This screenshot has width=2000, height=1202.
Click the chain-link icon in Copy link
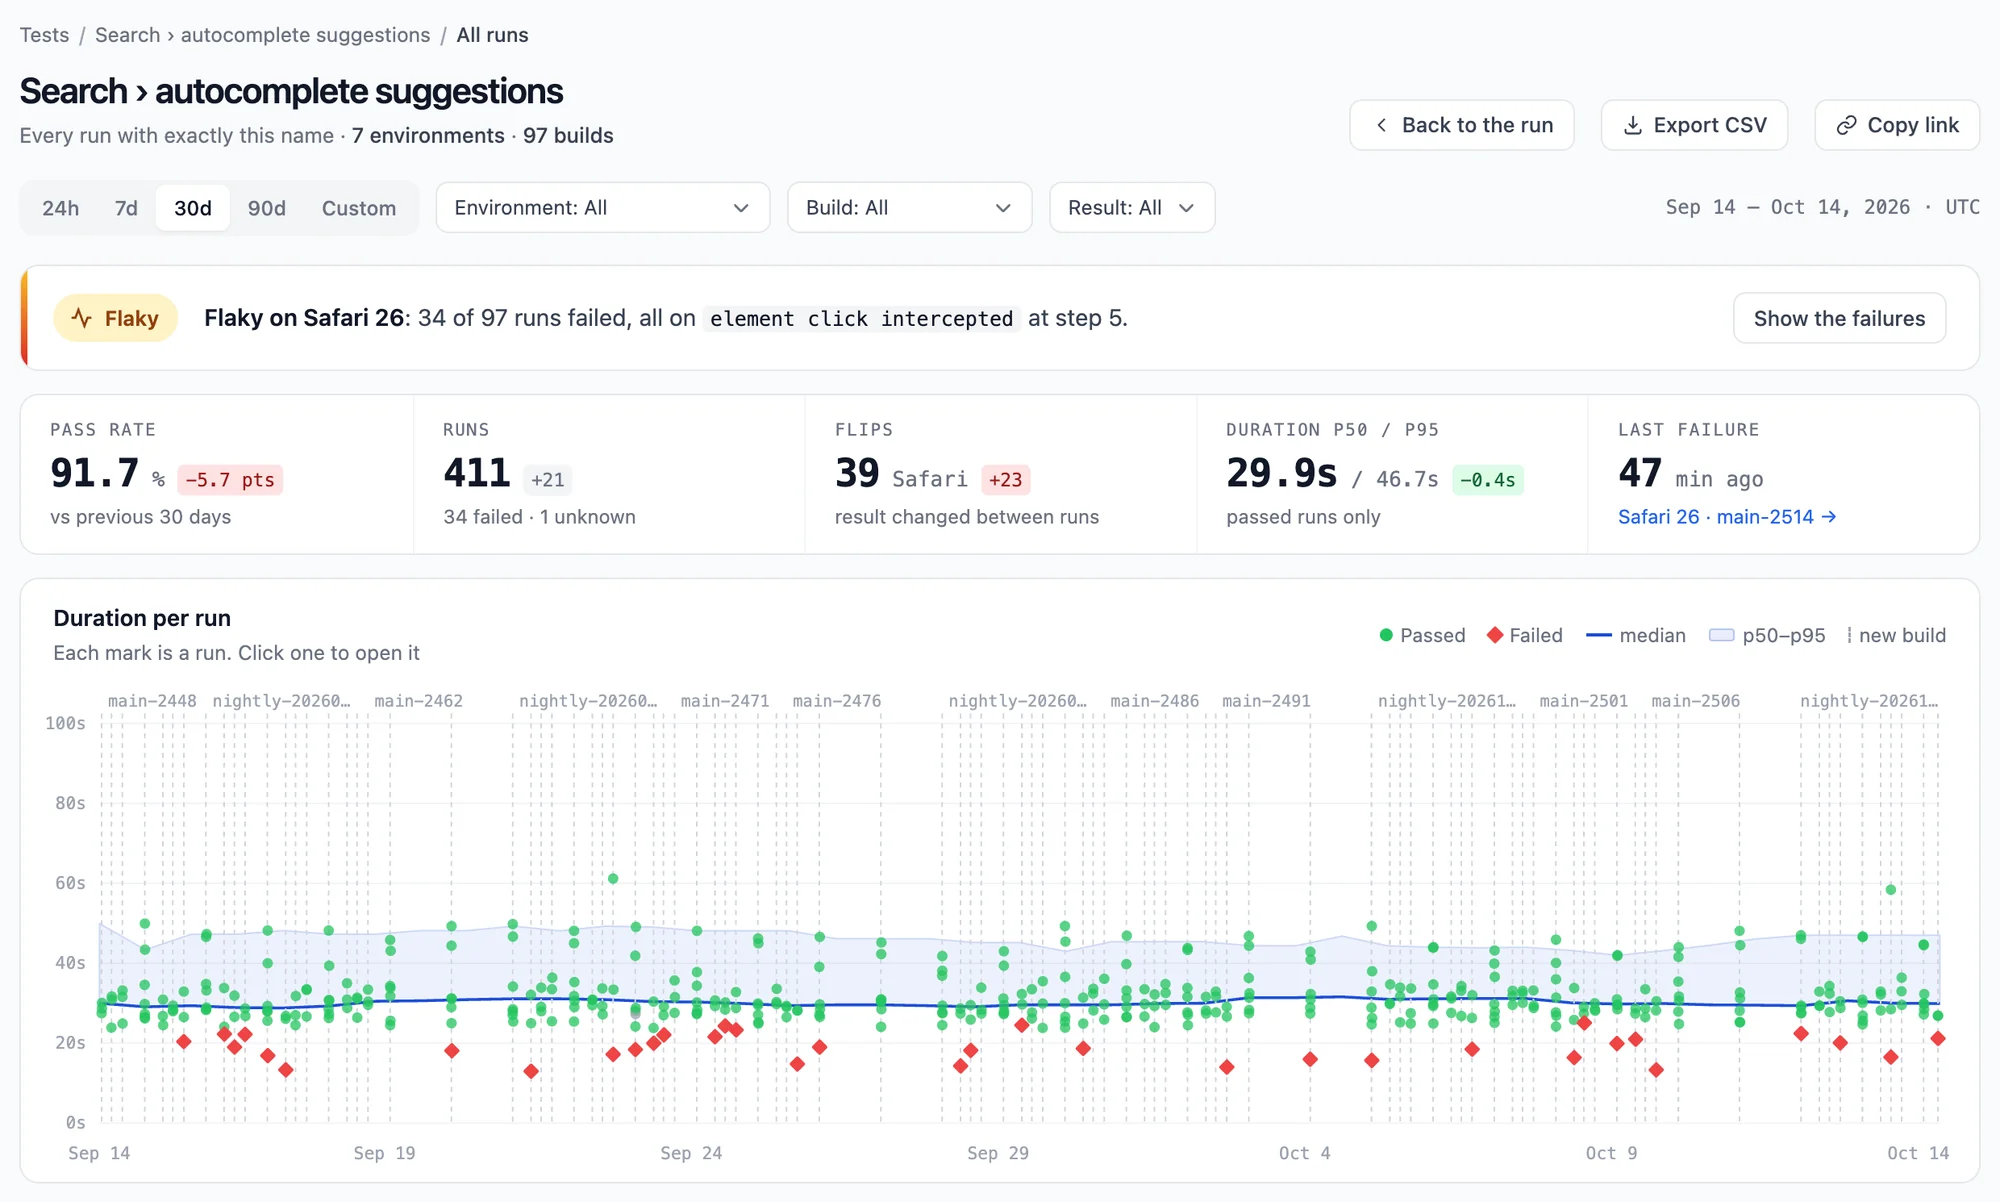point(1846,125)
